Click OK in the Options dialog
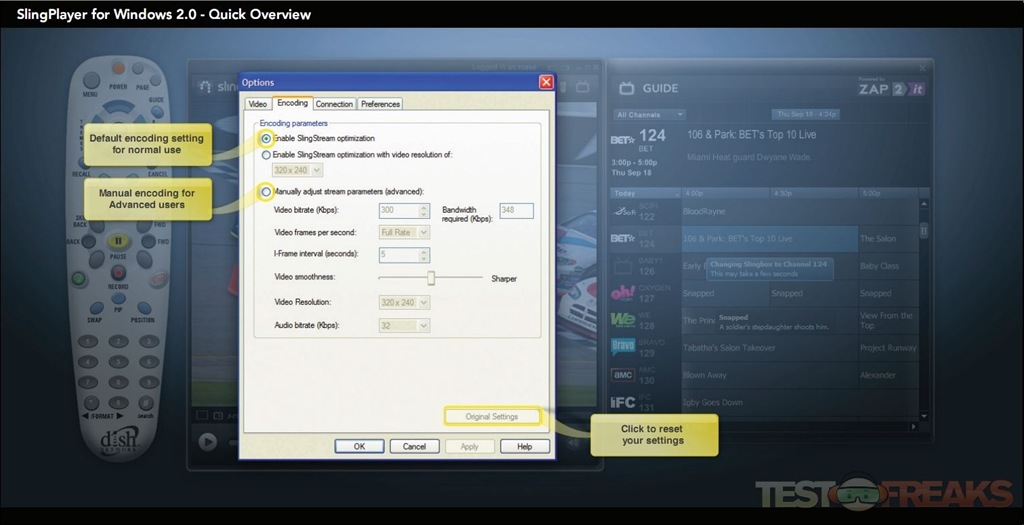 [x=359, y=446]
